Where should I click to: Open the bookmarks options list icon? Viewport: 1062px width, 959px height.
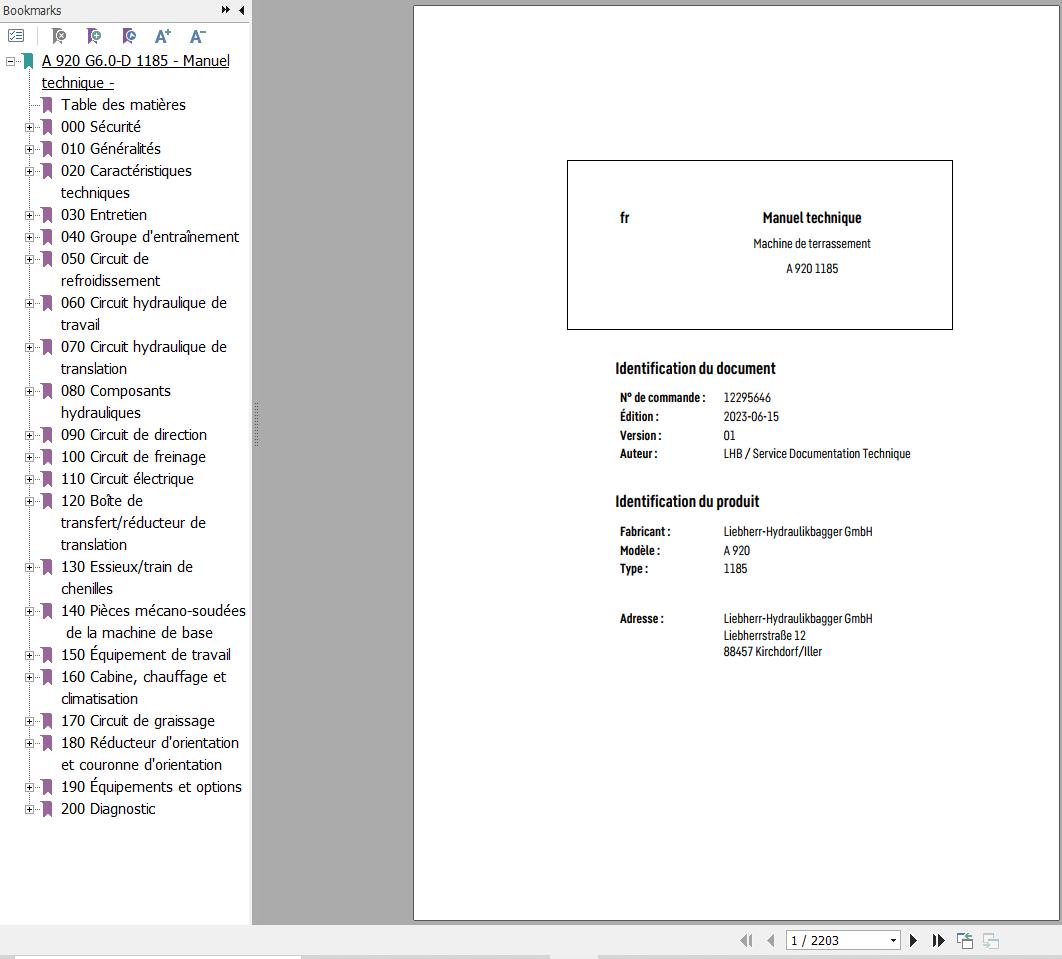tap(16, 35)
